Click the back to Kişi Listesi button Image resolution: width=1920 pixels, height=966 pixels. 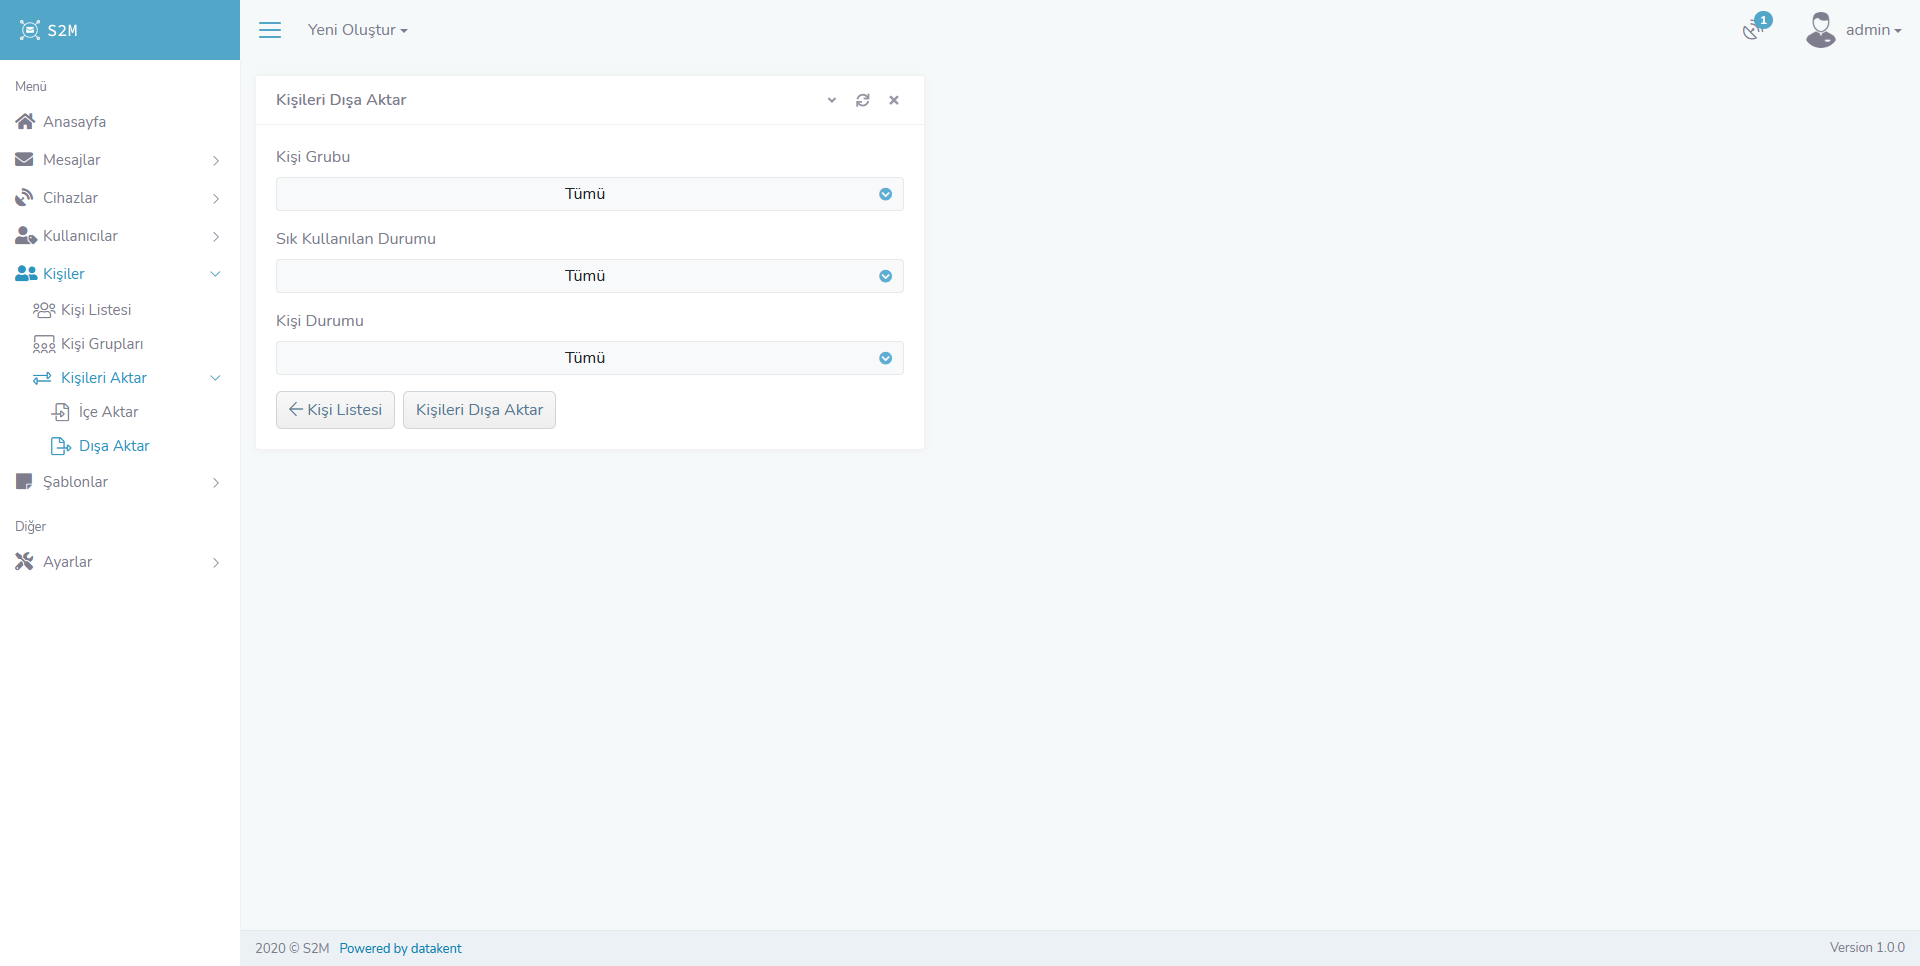click(x=335, y=410)
